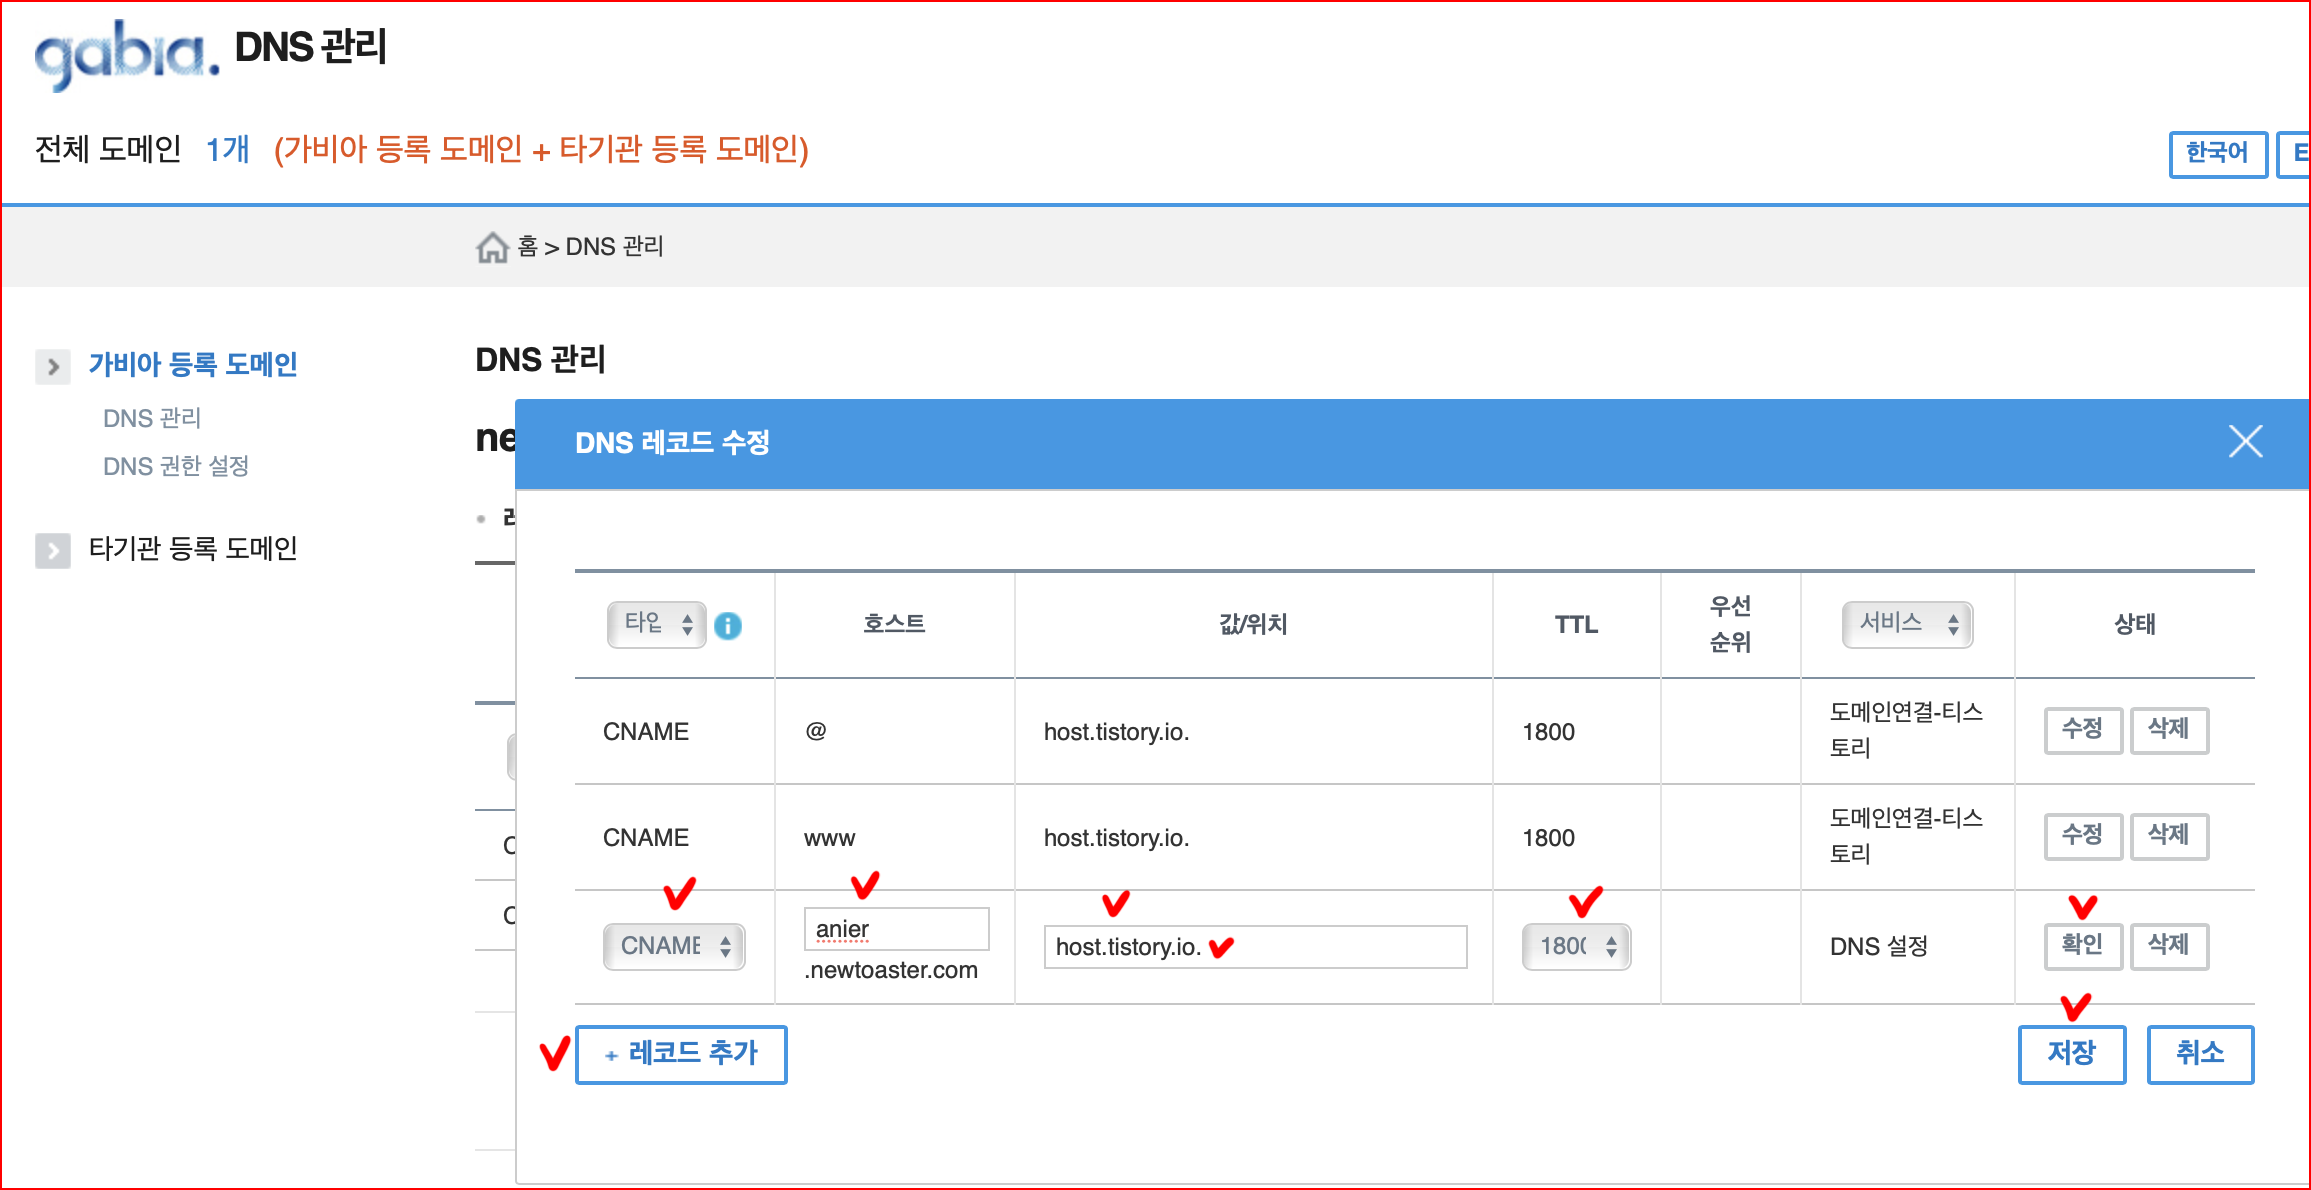Open the CNAME type dropdown in new row

coord(673,946)
